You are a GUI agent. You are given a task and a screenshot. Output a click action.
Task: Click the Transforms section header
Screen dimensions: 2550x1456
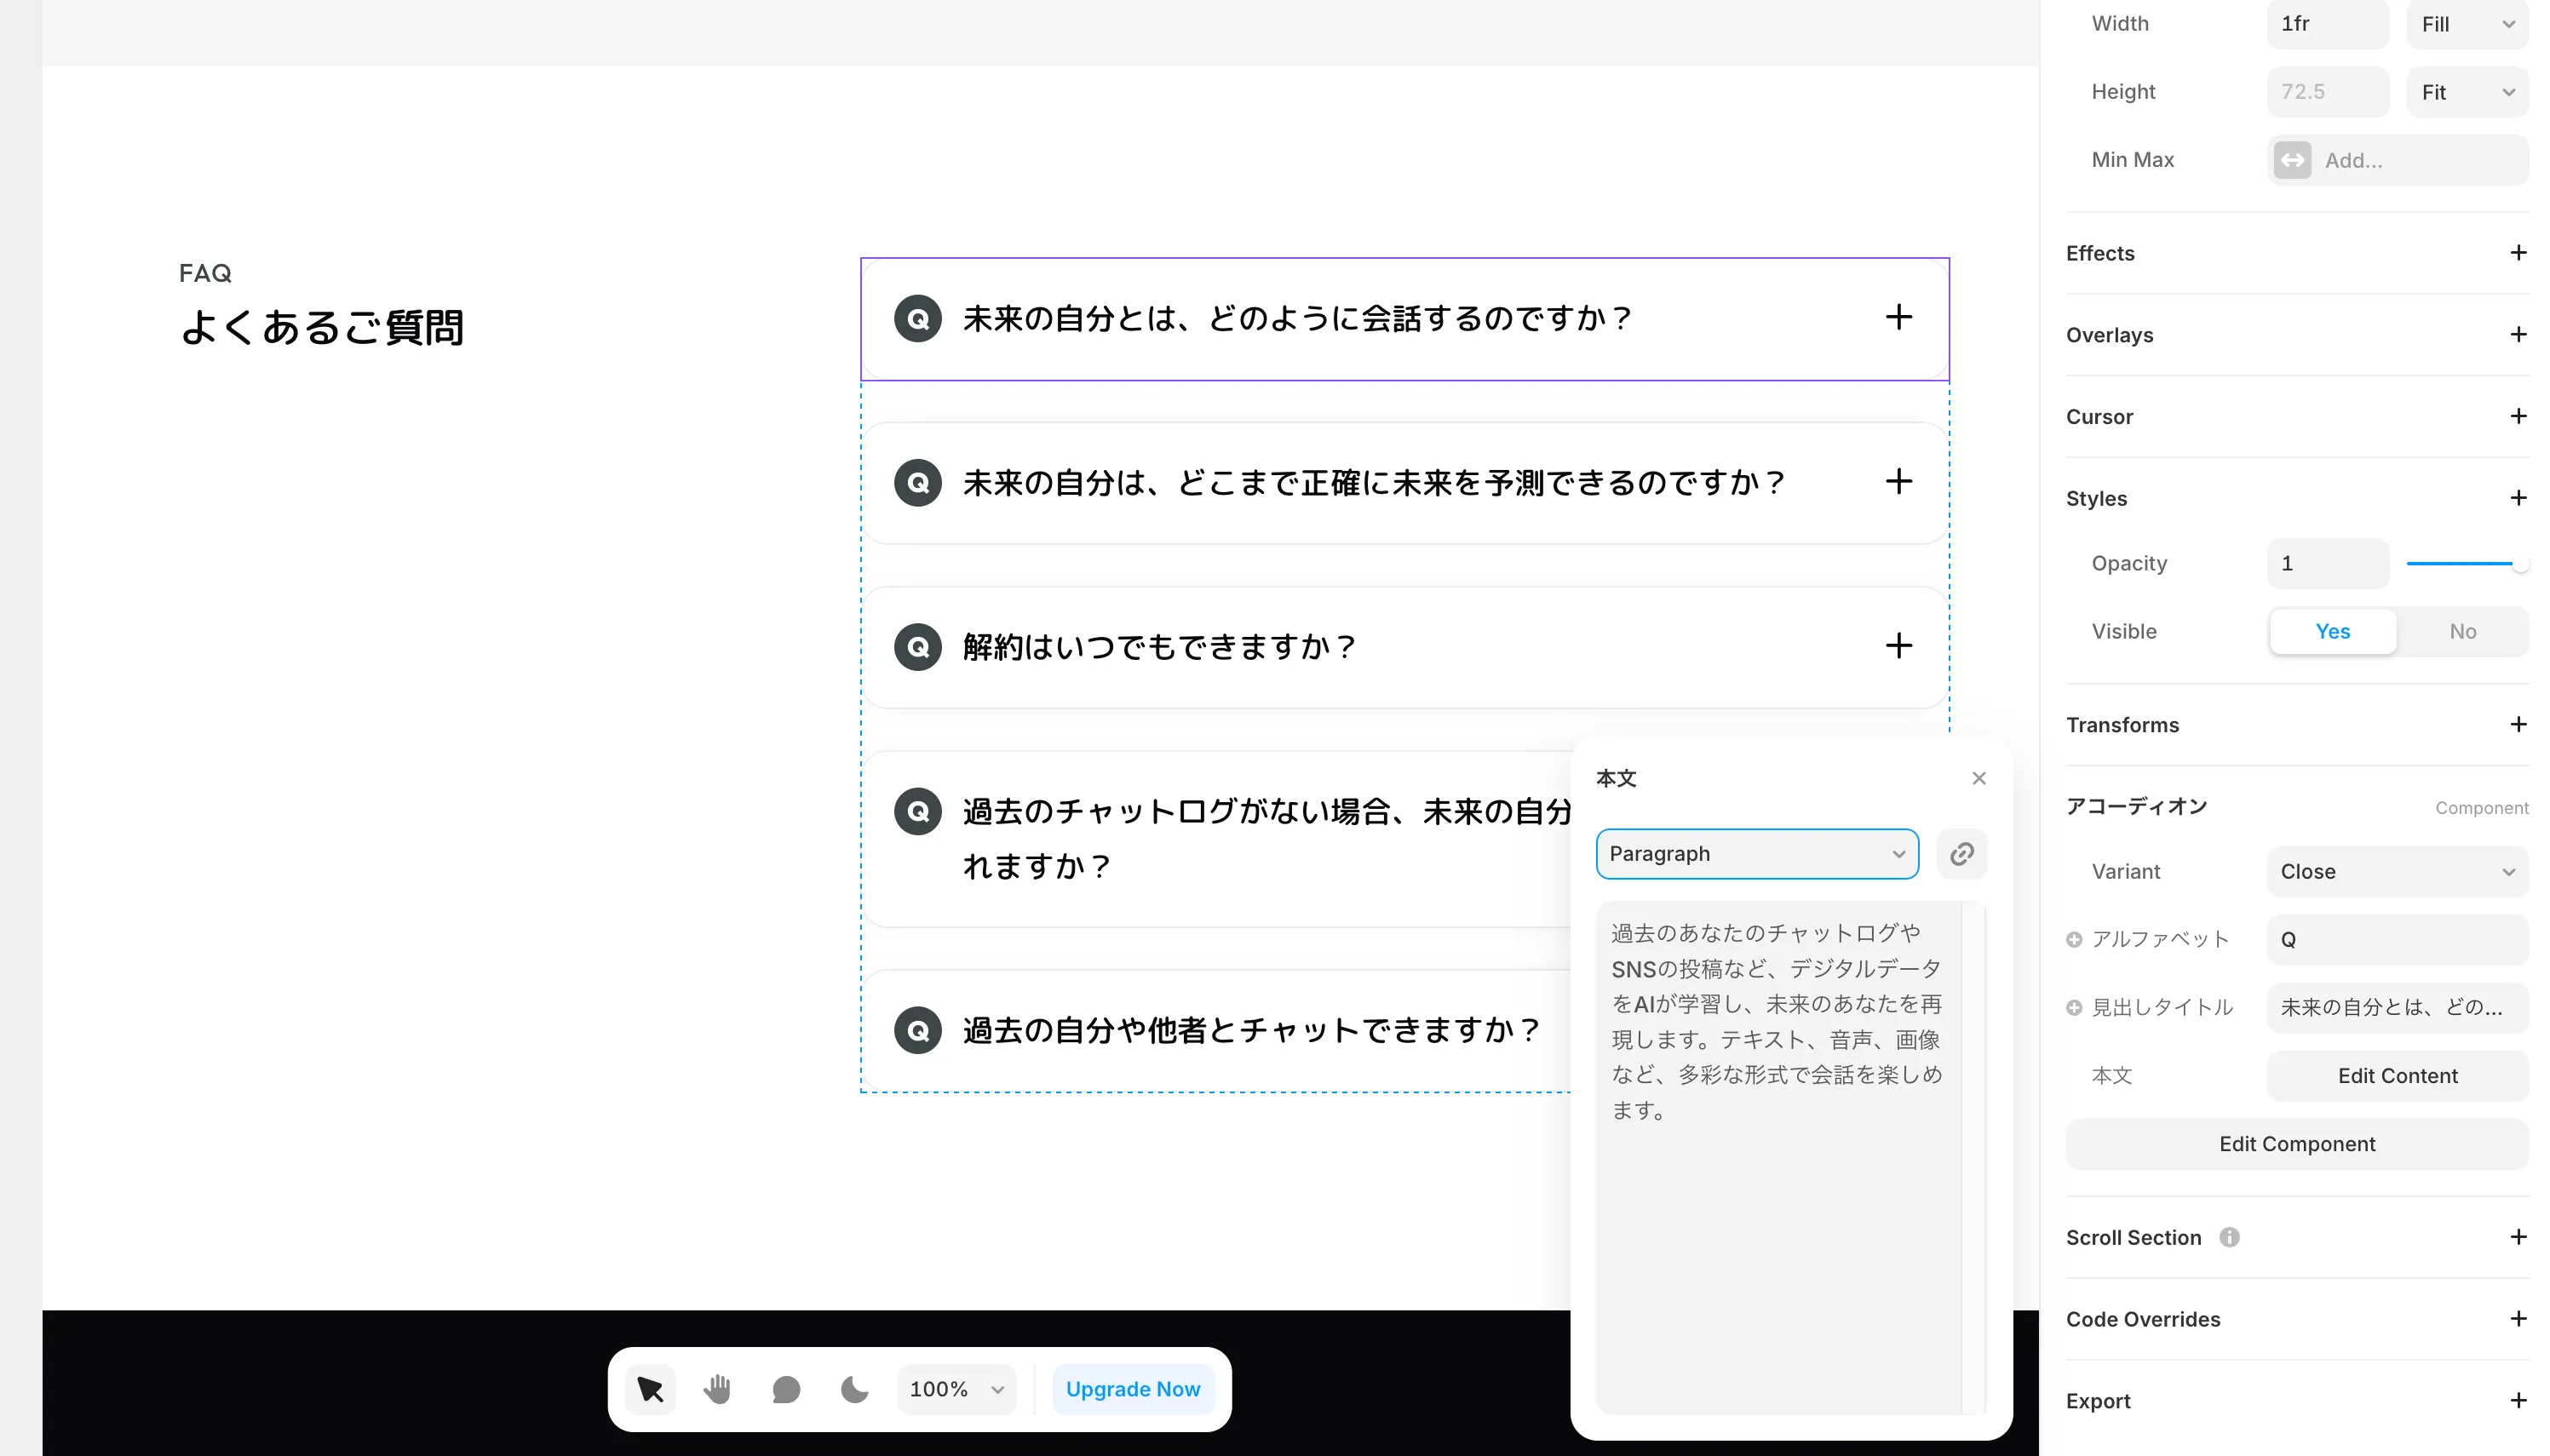point(2122,725)
